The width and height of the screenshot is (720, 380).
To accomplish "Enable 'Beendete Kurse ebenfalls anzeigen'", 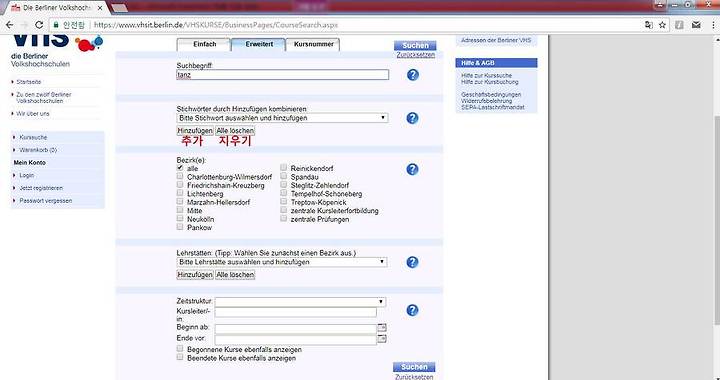I will coord(180,357).
